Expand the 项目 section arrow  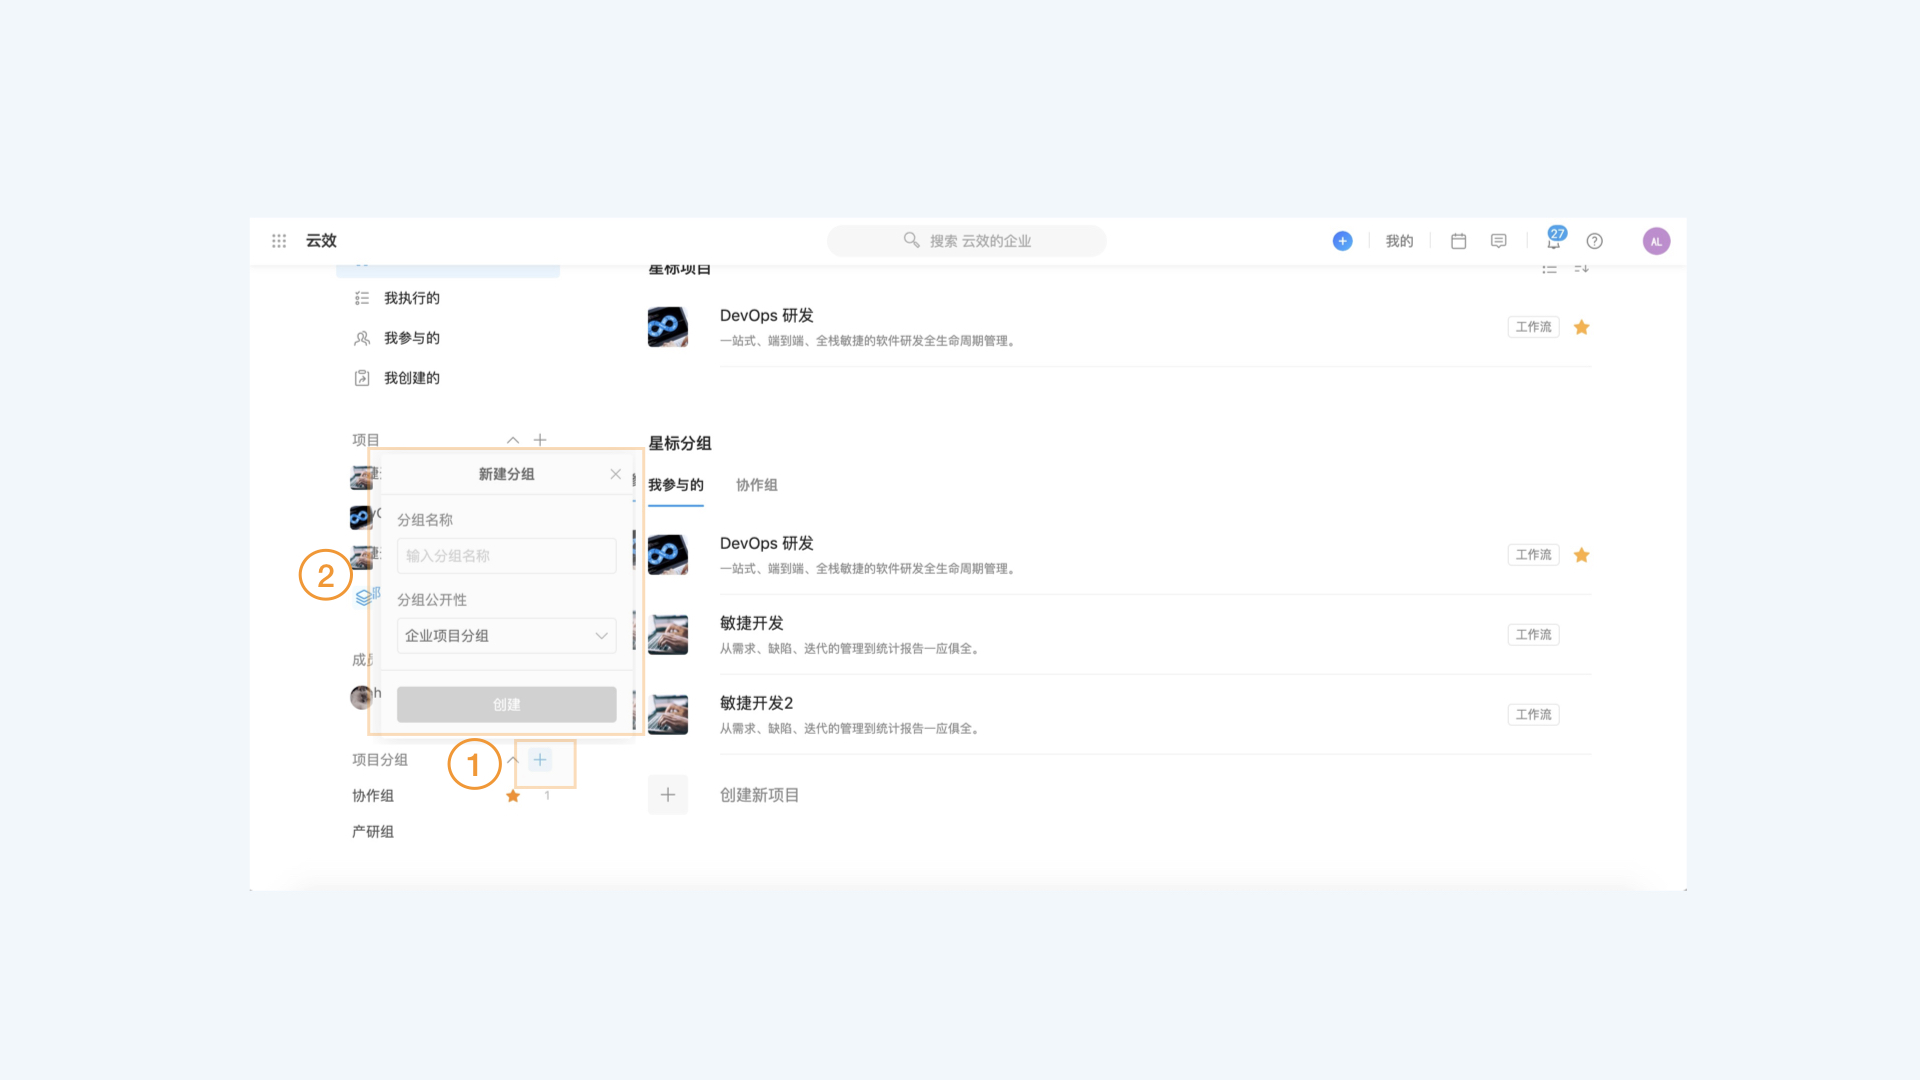(x=513, y=439)
